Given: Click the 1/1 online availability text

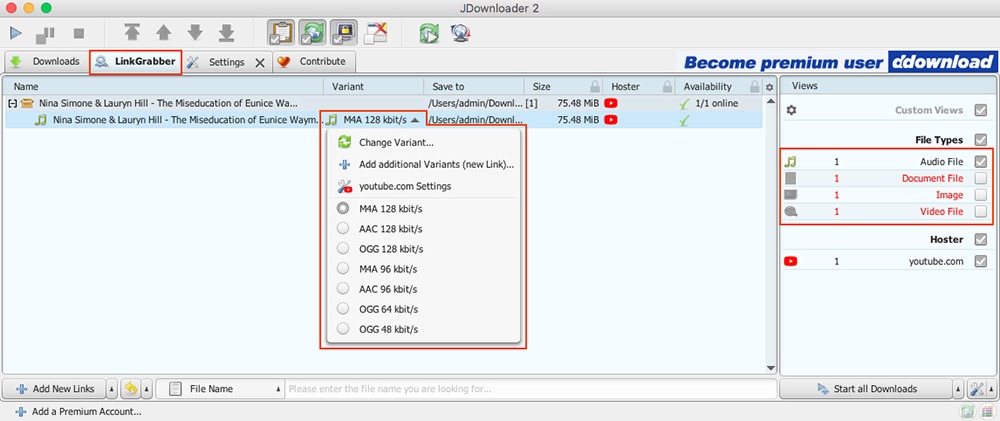Looking at the screenshot, I should click(x=717, y=103).
